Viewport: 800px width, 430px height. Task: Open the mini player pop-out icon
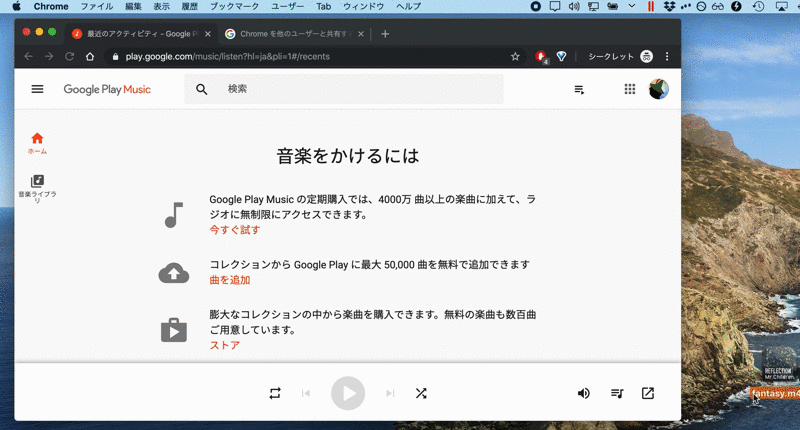tap(648, 393)
